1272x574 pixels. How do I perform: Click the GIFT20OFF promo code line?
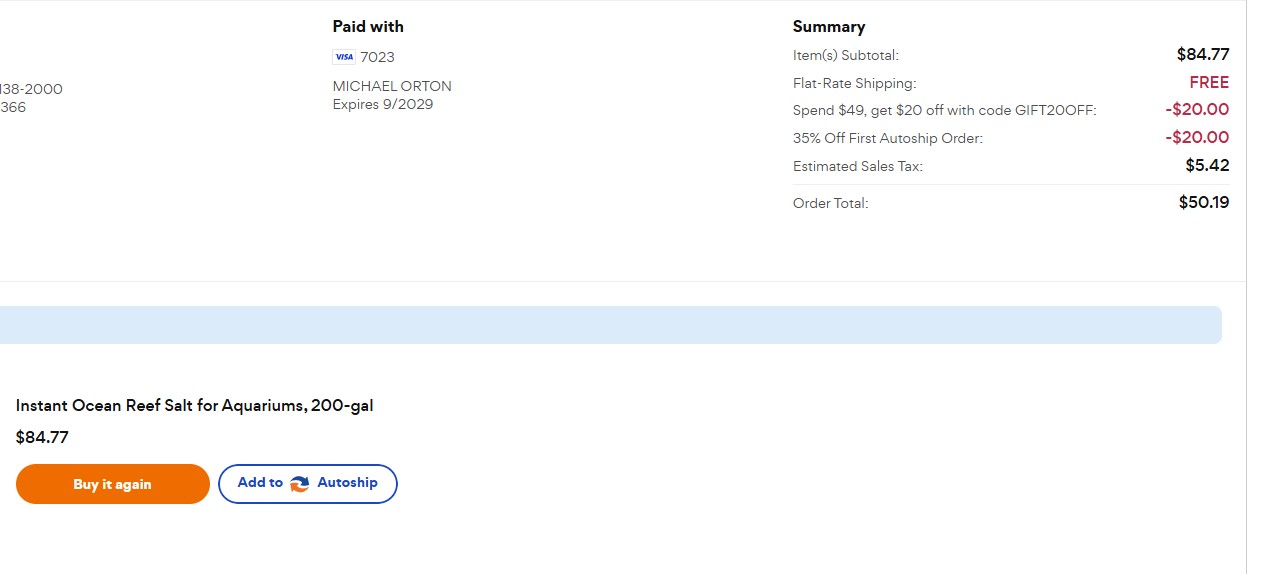click(x=944, y=111)
